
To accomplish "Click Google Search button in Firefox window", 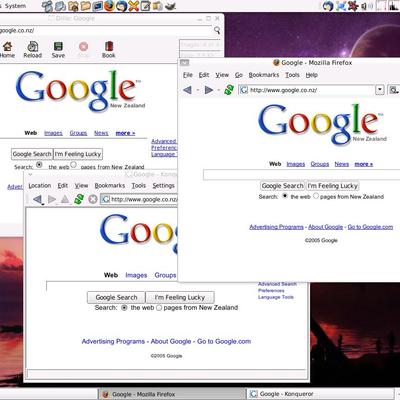I will coord(282,186).
